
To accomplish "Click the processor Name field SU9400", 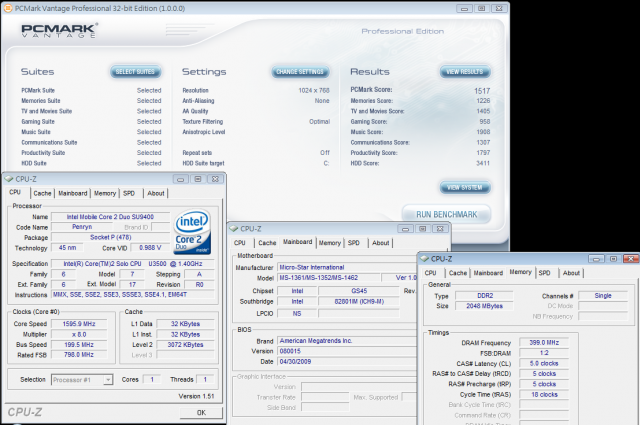I will [110, 217].
